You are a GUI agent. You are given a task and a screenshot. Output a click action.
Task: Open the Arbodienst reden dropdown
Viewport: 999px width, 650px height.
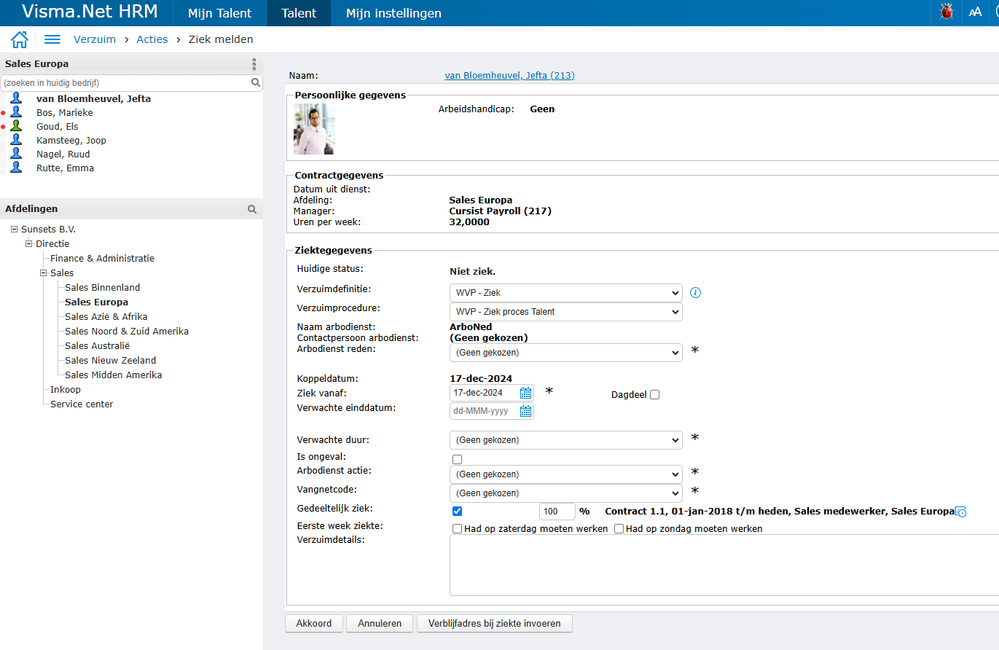click(x=566, y=352)
